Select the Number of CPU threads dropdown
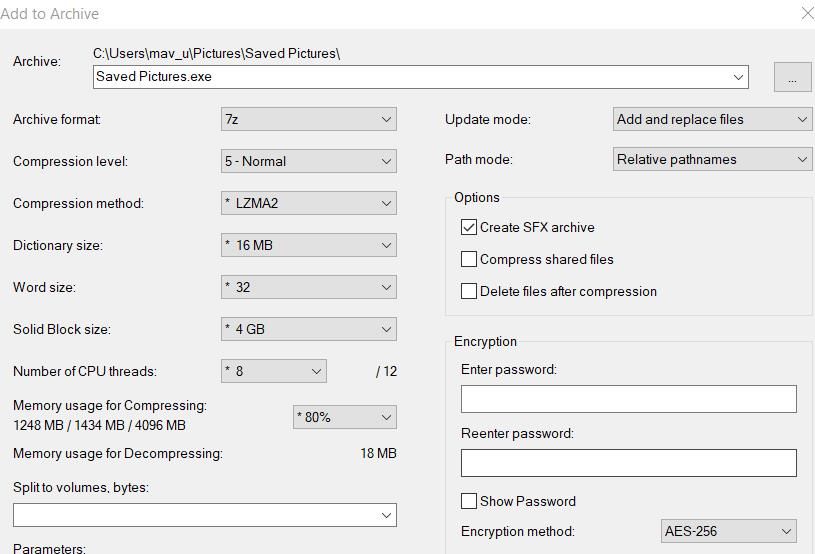 point(274,371)
